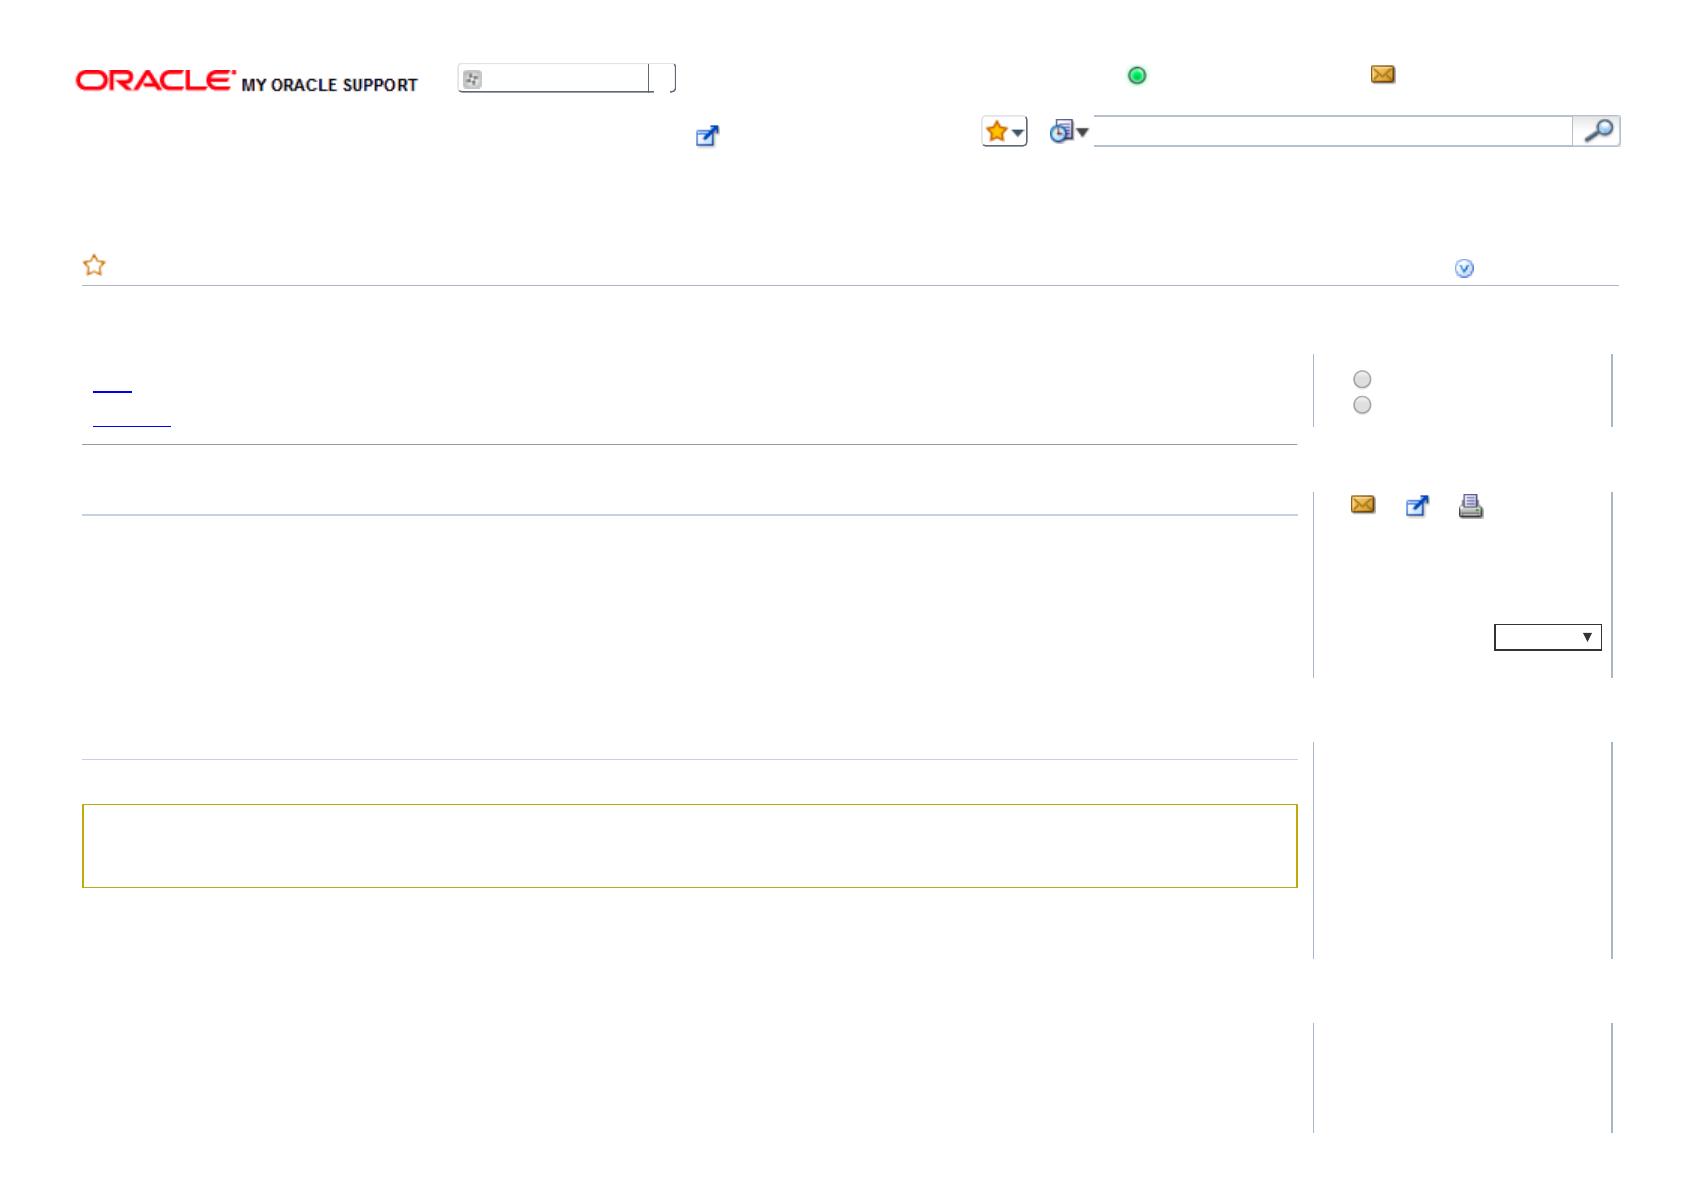Click the email envelope icon beside the printer

pos(1363,505)
